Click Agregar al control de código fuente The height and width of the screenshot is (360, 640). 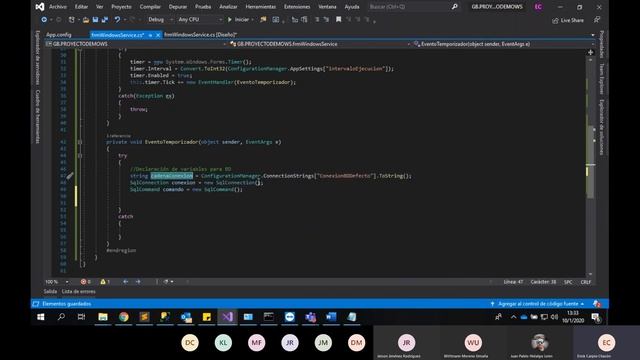[538, 304]
